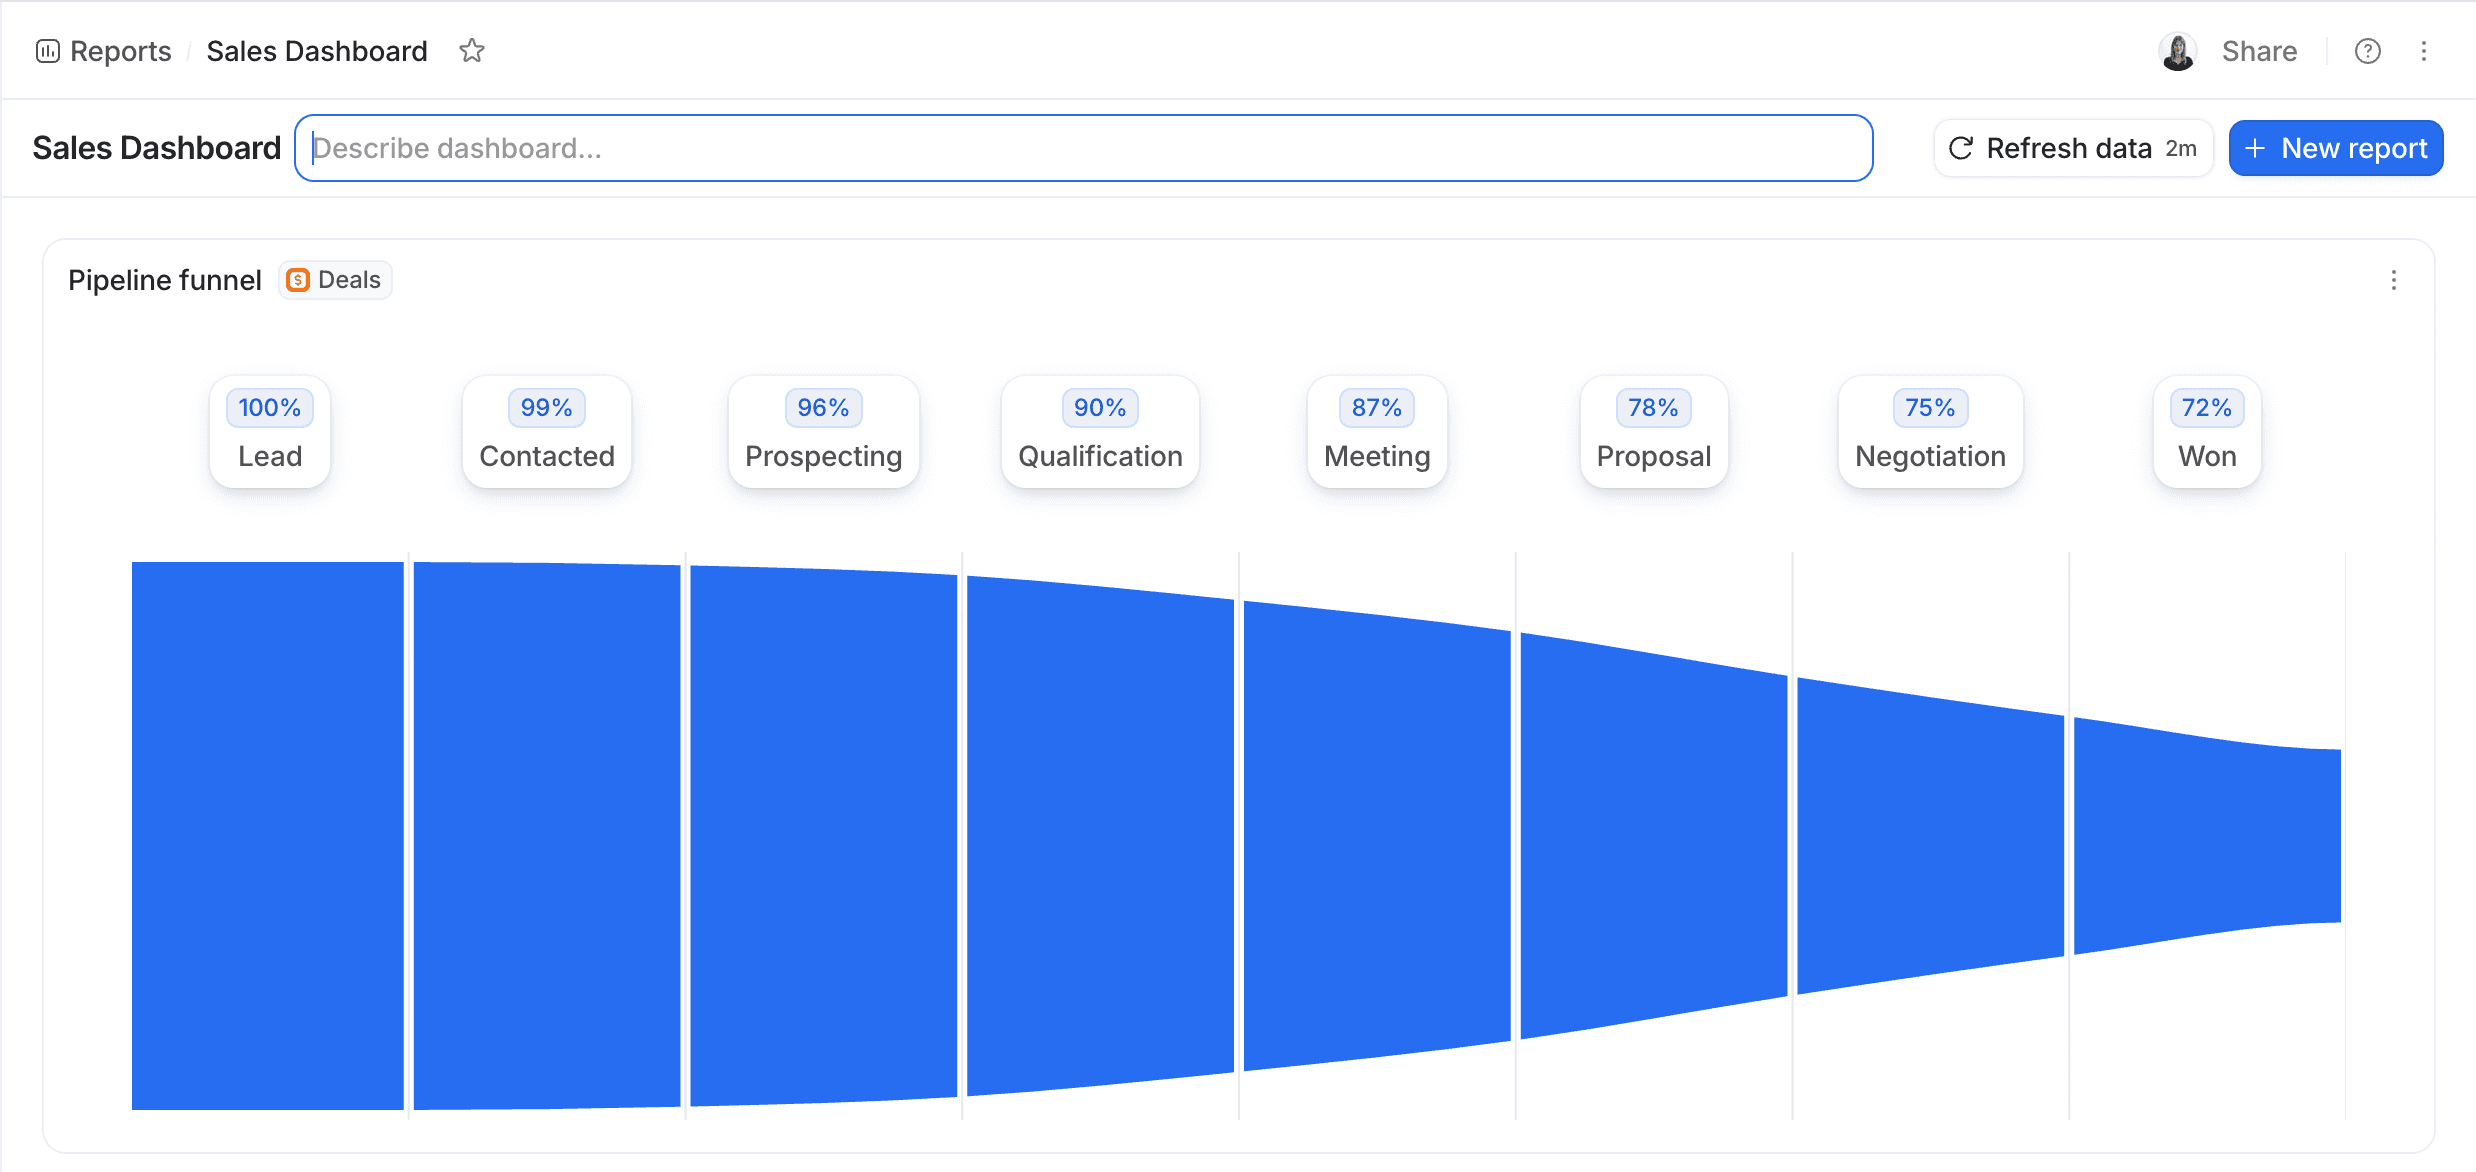
Task: Click the Share button
Action: 2259,50
